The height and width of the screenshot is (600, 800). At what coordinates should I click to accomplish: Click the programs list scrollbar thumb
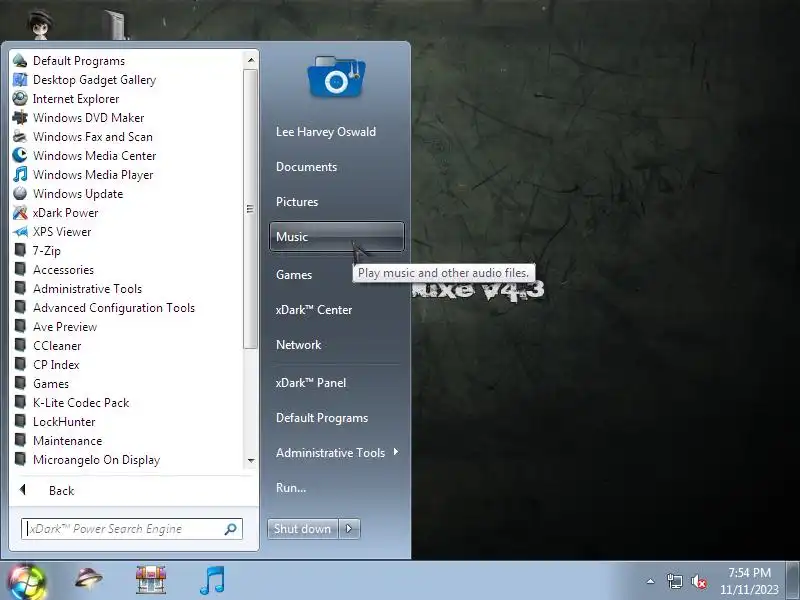[250, 209]
